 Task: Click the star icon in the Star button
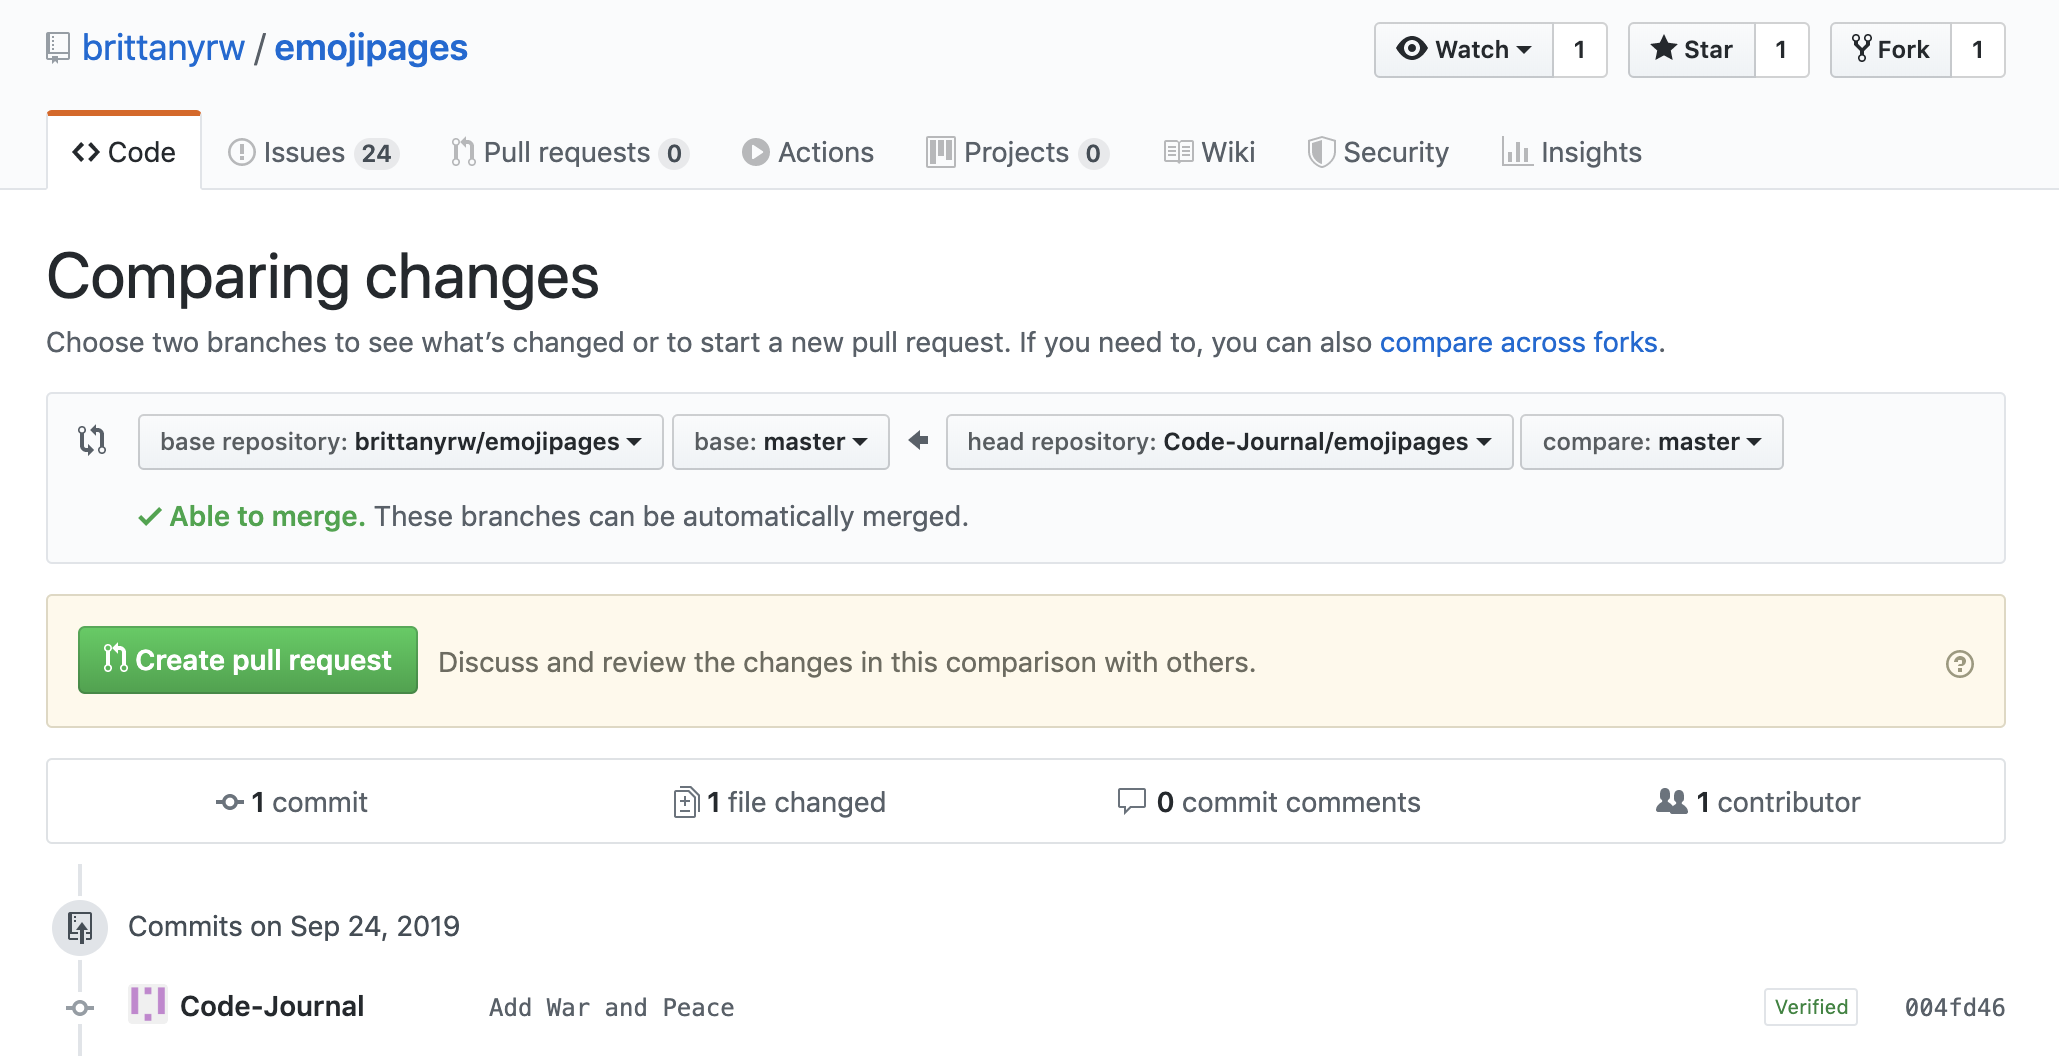pos(1663,48)
